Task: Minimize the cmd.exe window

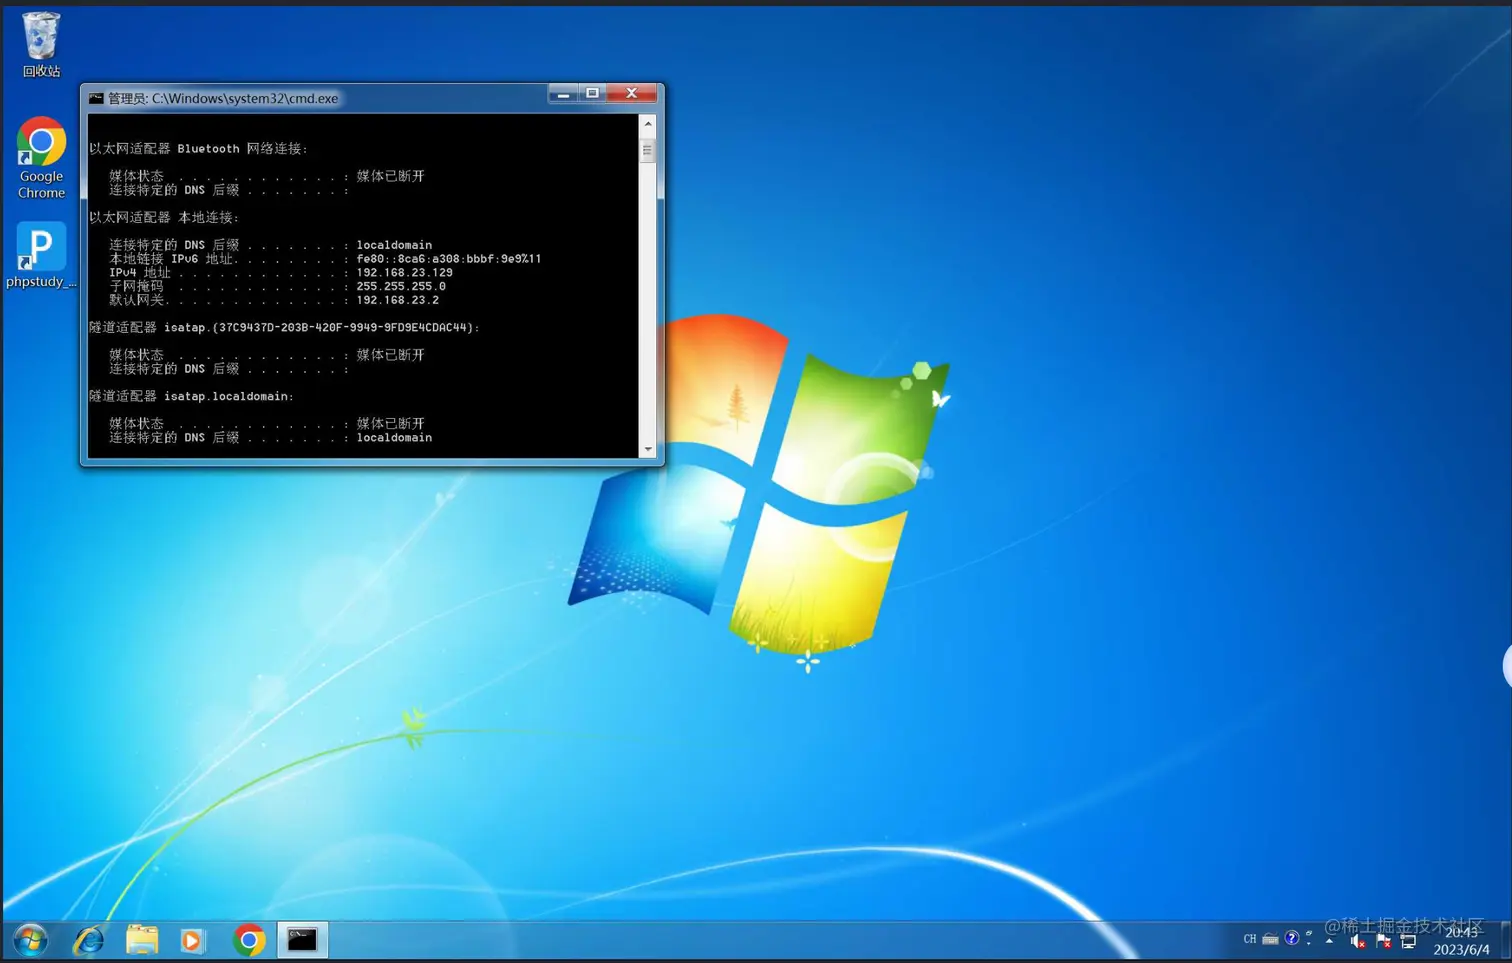Action: pyautogui.click(x=563, y=93)
